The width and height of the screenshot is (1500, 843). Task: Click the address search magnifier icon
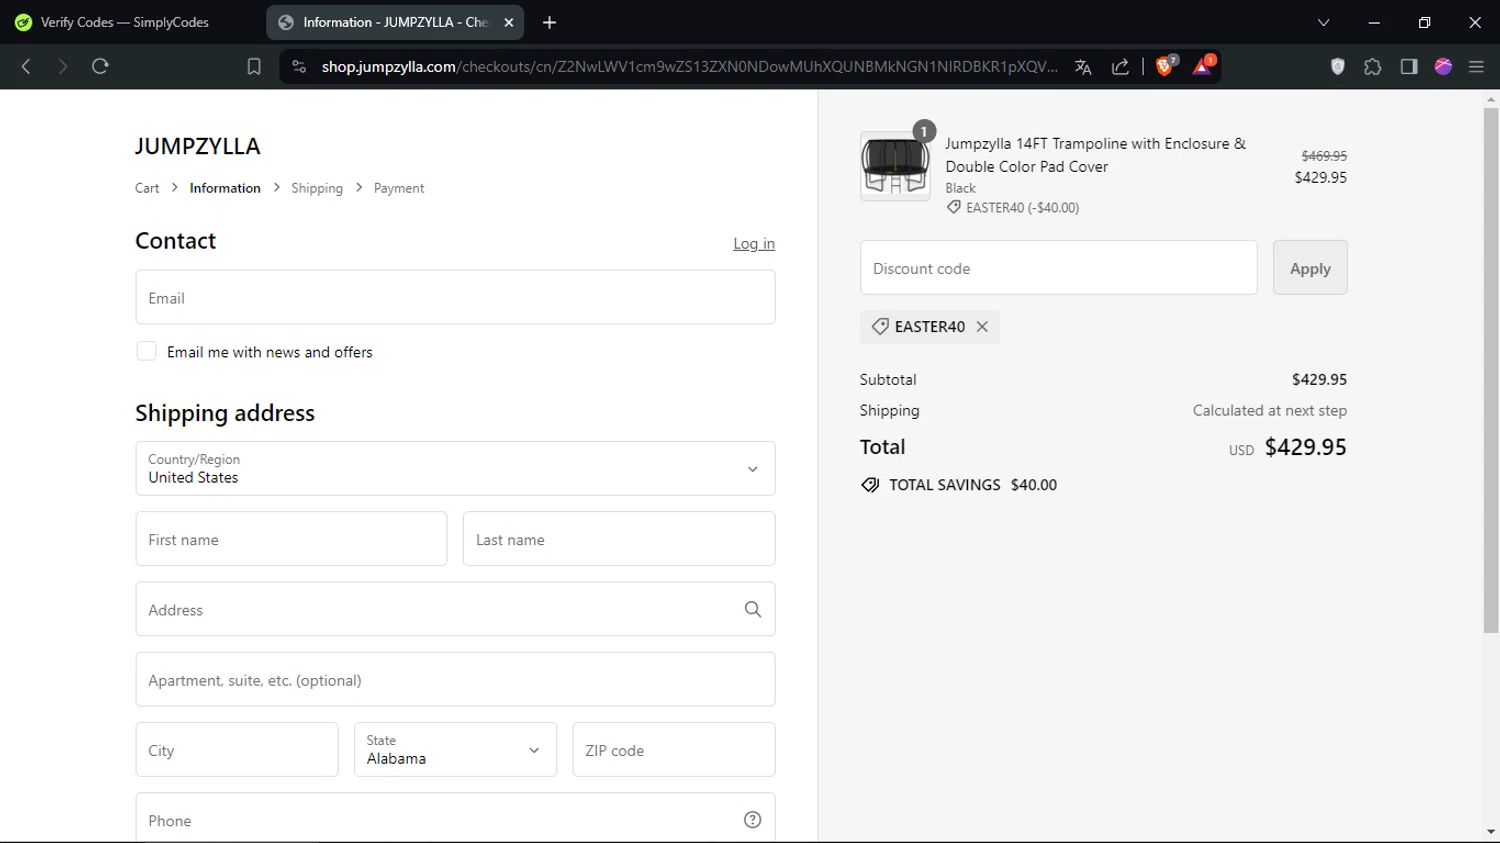753,609
